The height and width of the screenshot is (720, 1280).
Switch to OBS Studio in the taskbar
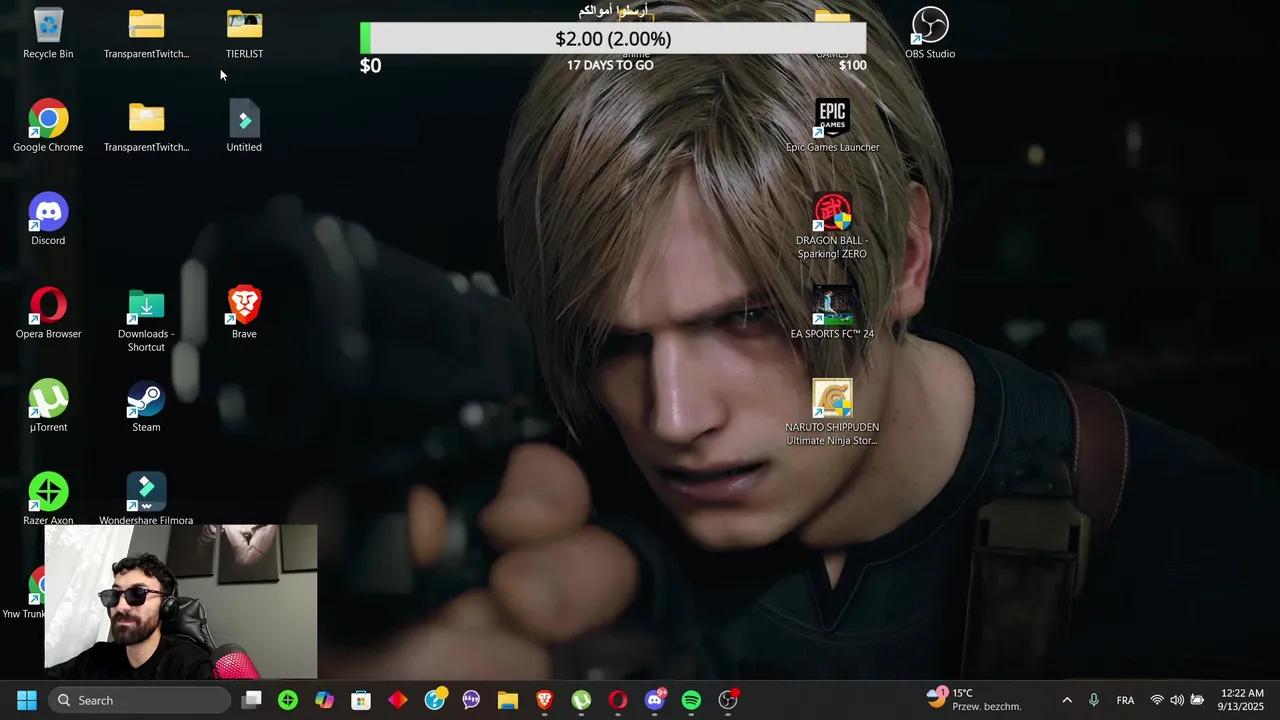(x=728, y=700)
